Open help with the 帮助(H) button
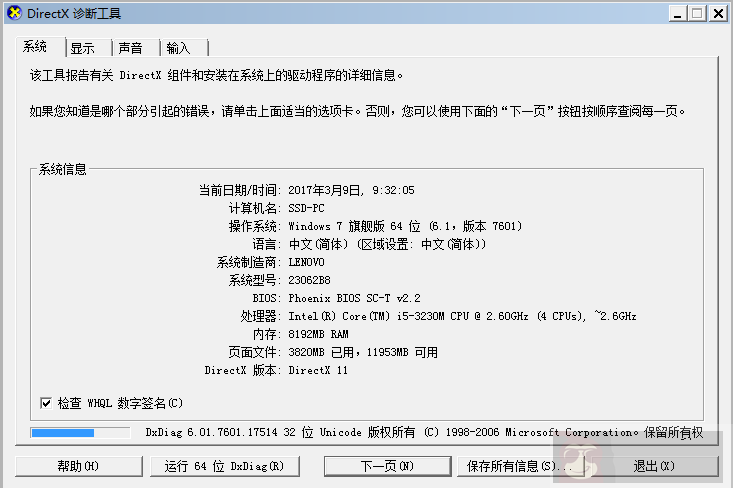This screenshot has height=488, width=733. click(79, 466)
